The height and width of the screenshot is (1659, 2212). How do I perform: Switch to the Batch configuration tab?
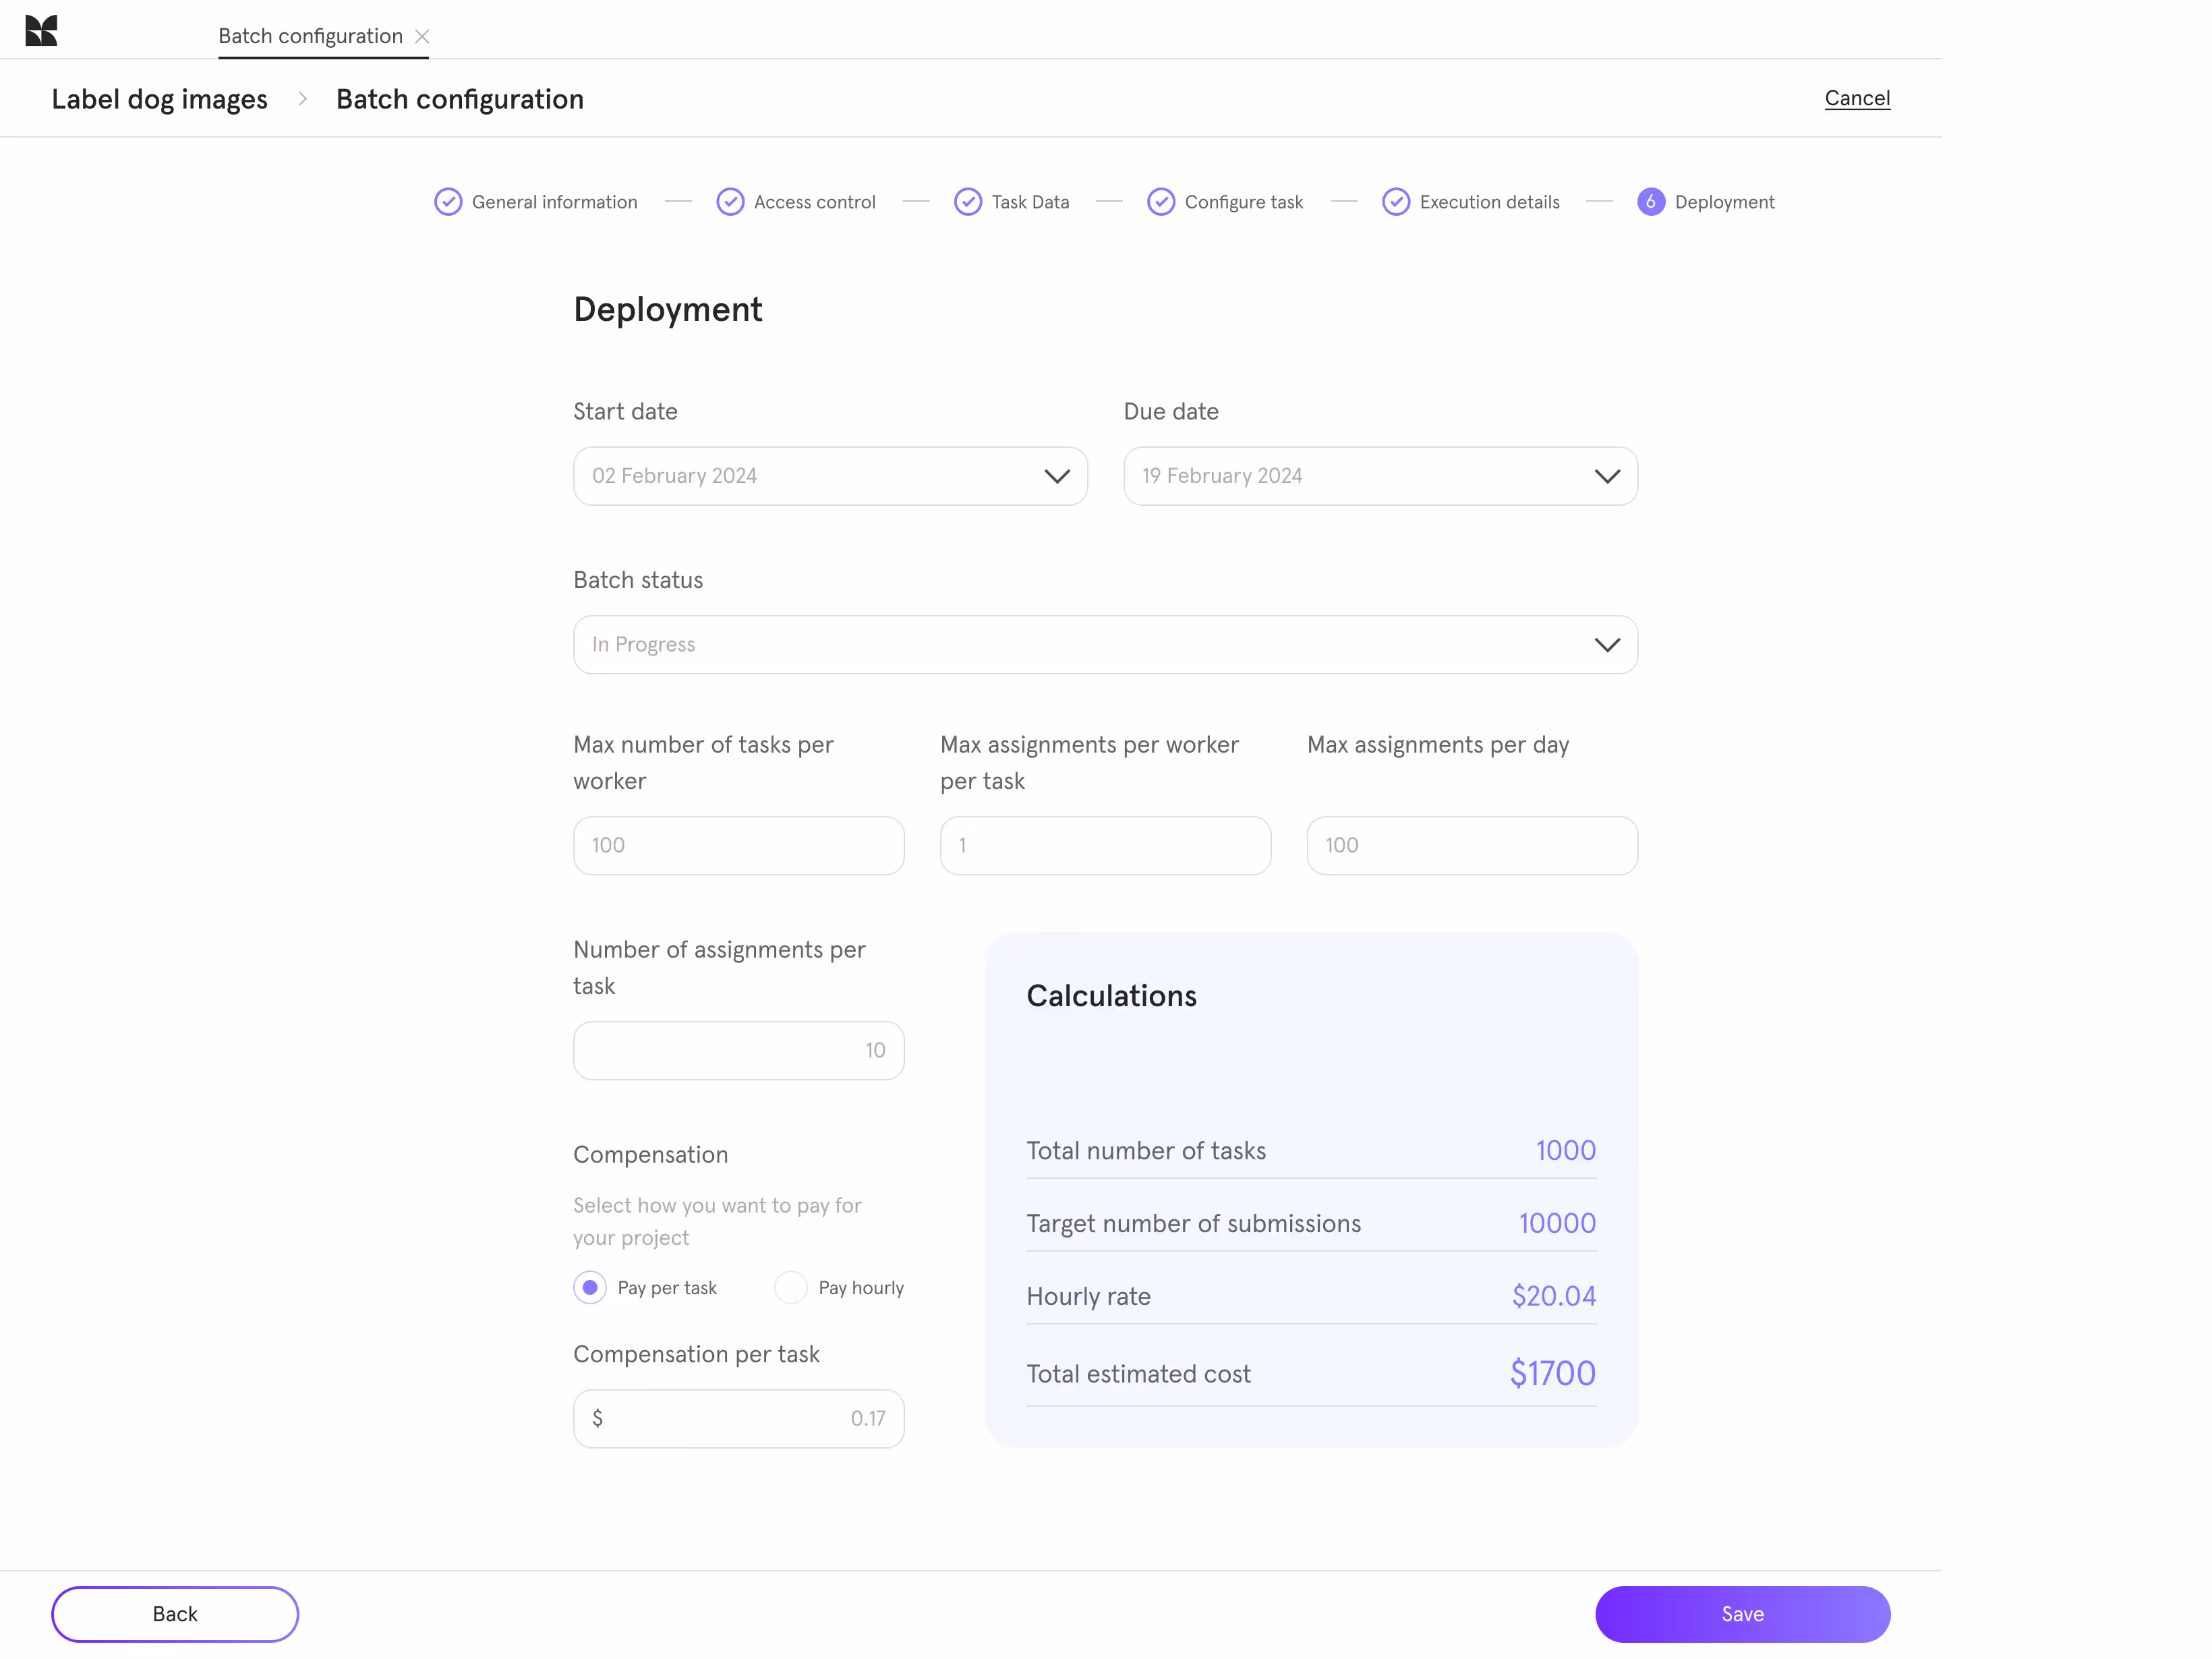tap(310, 36)
